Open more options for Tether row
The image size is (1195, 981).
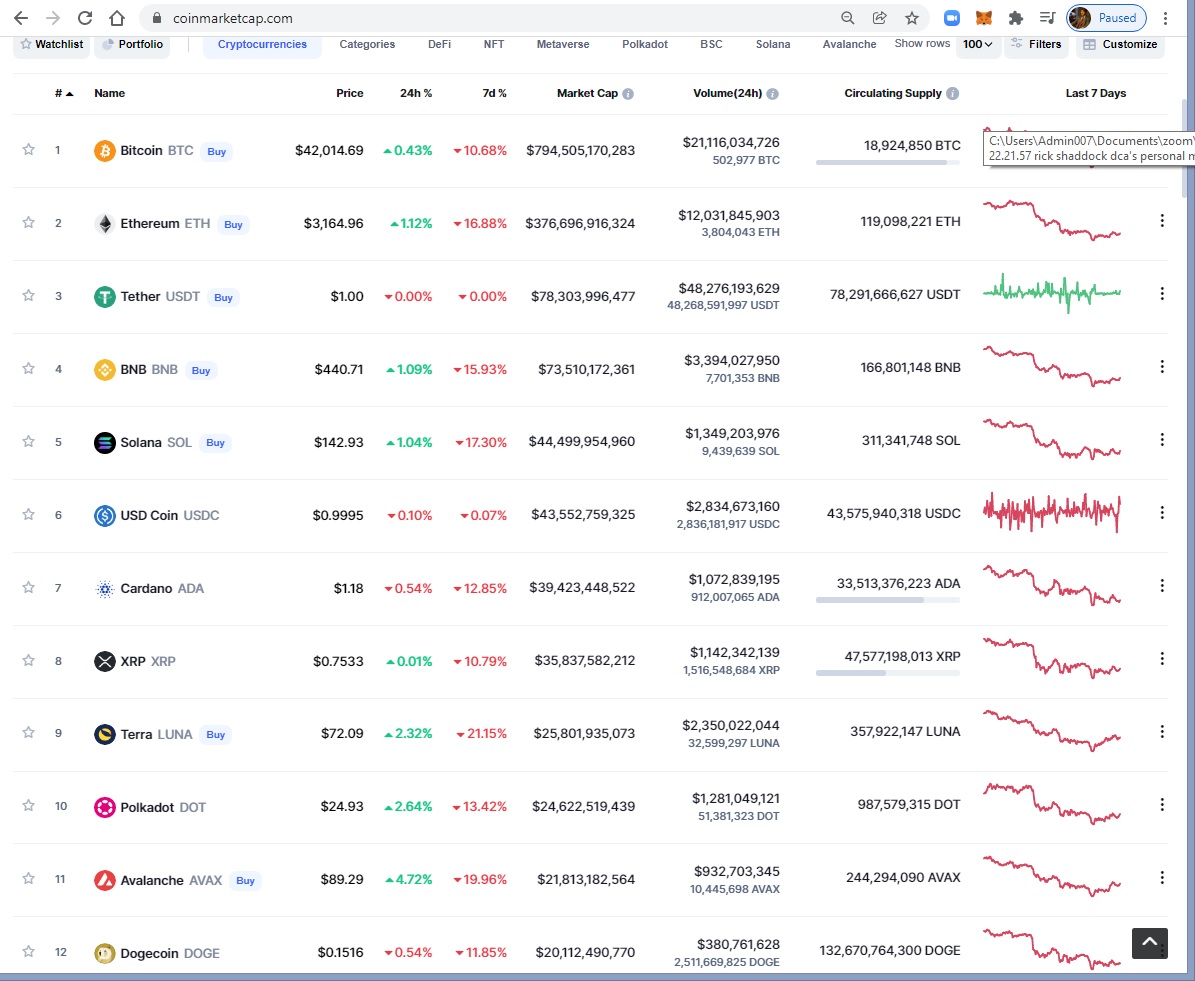coord(1162,293)
